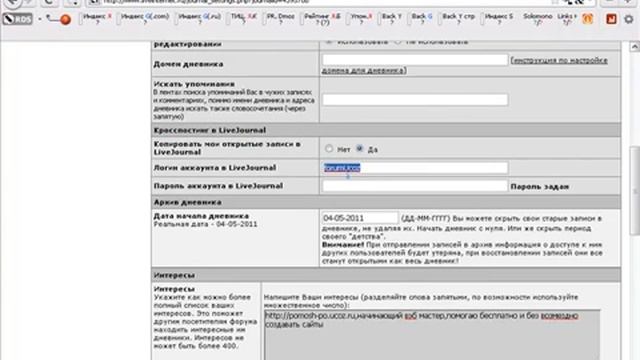
Task: Check the Индекс G(.ru) parameter
Action: click(x=200, y=19)
